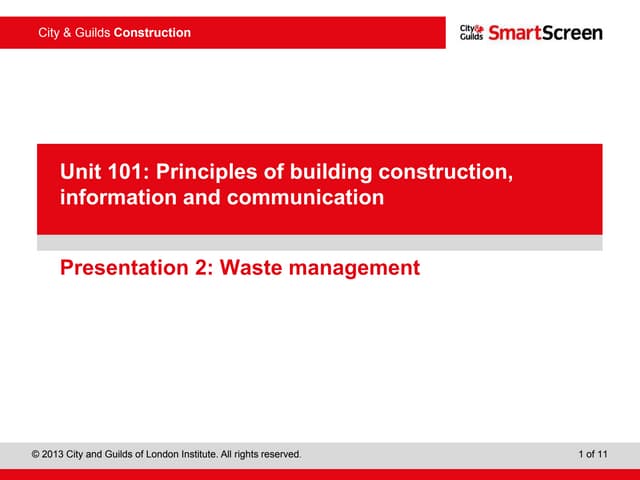Click the '© 2013' copyright symbol text
Screen dimensions: 640x480
(50, 455)
